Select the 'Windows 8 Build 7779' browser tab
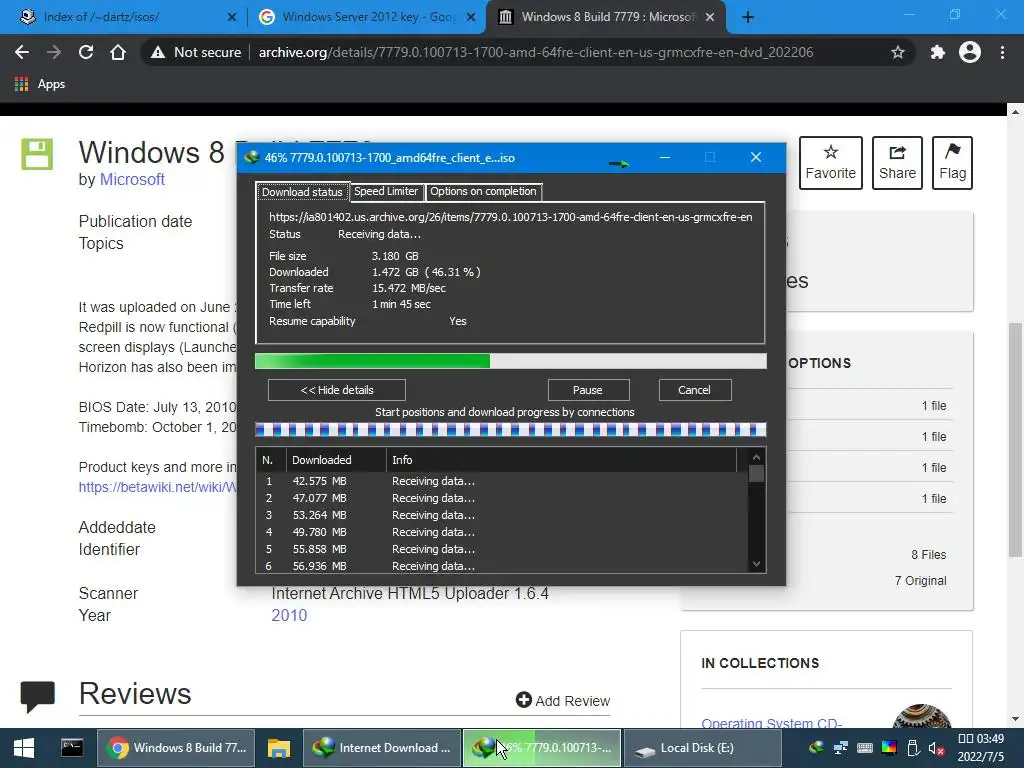This screenshot has height=768, width=1024. (x=607, y=17)
